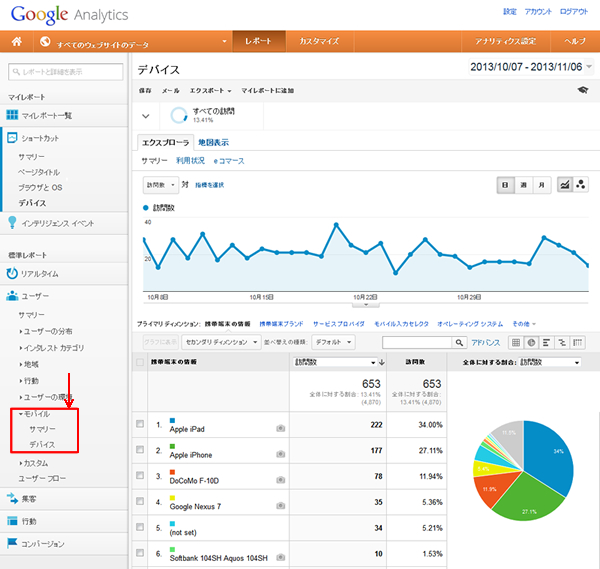Image resolution: width=600 pixels, height=569 pixels.
Task: Switch to the 利用状況 sub-tab
Action: [190, 161]
